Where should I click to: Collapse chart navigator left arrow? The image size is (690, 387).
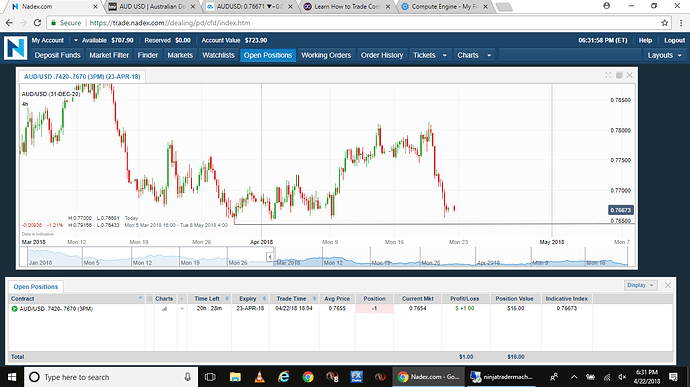270,257
